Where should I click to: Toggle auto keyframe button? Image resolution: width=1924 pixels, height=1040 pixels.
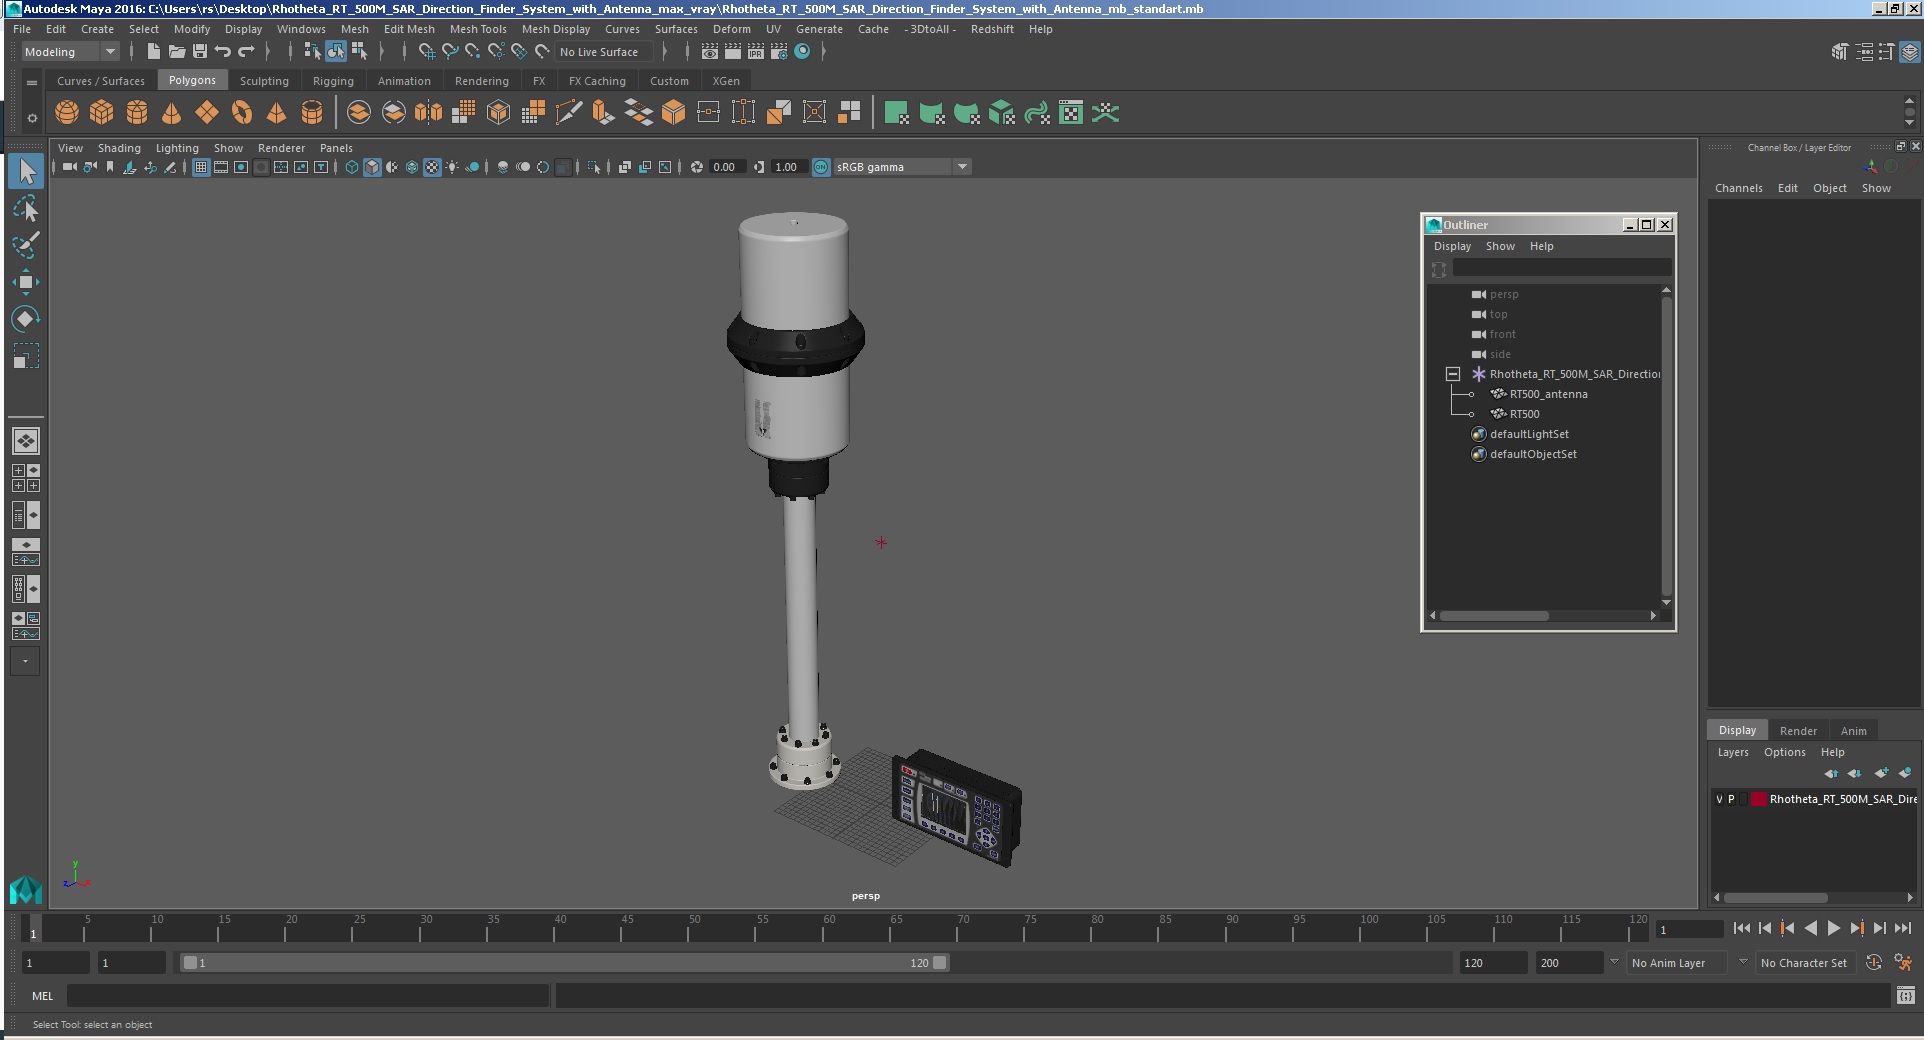point(1874,963)
